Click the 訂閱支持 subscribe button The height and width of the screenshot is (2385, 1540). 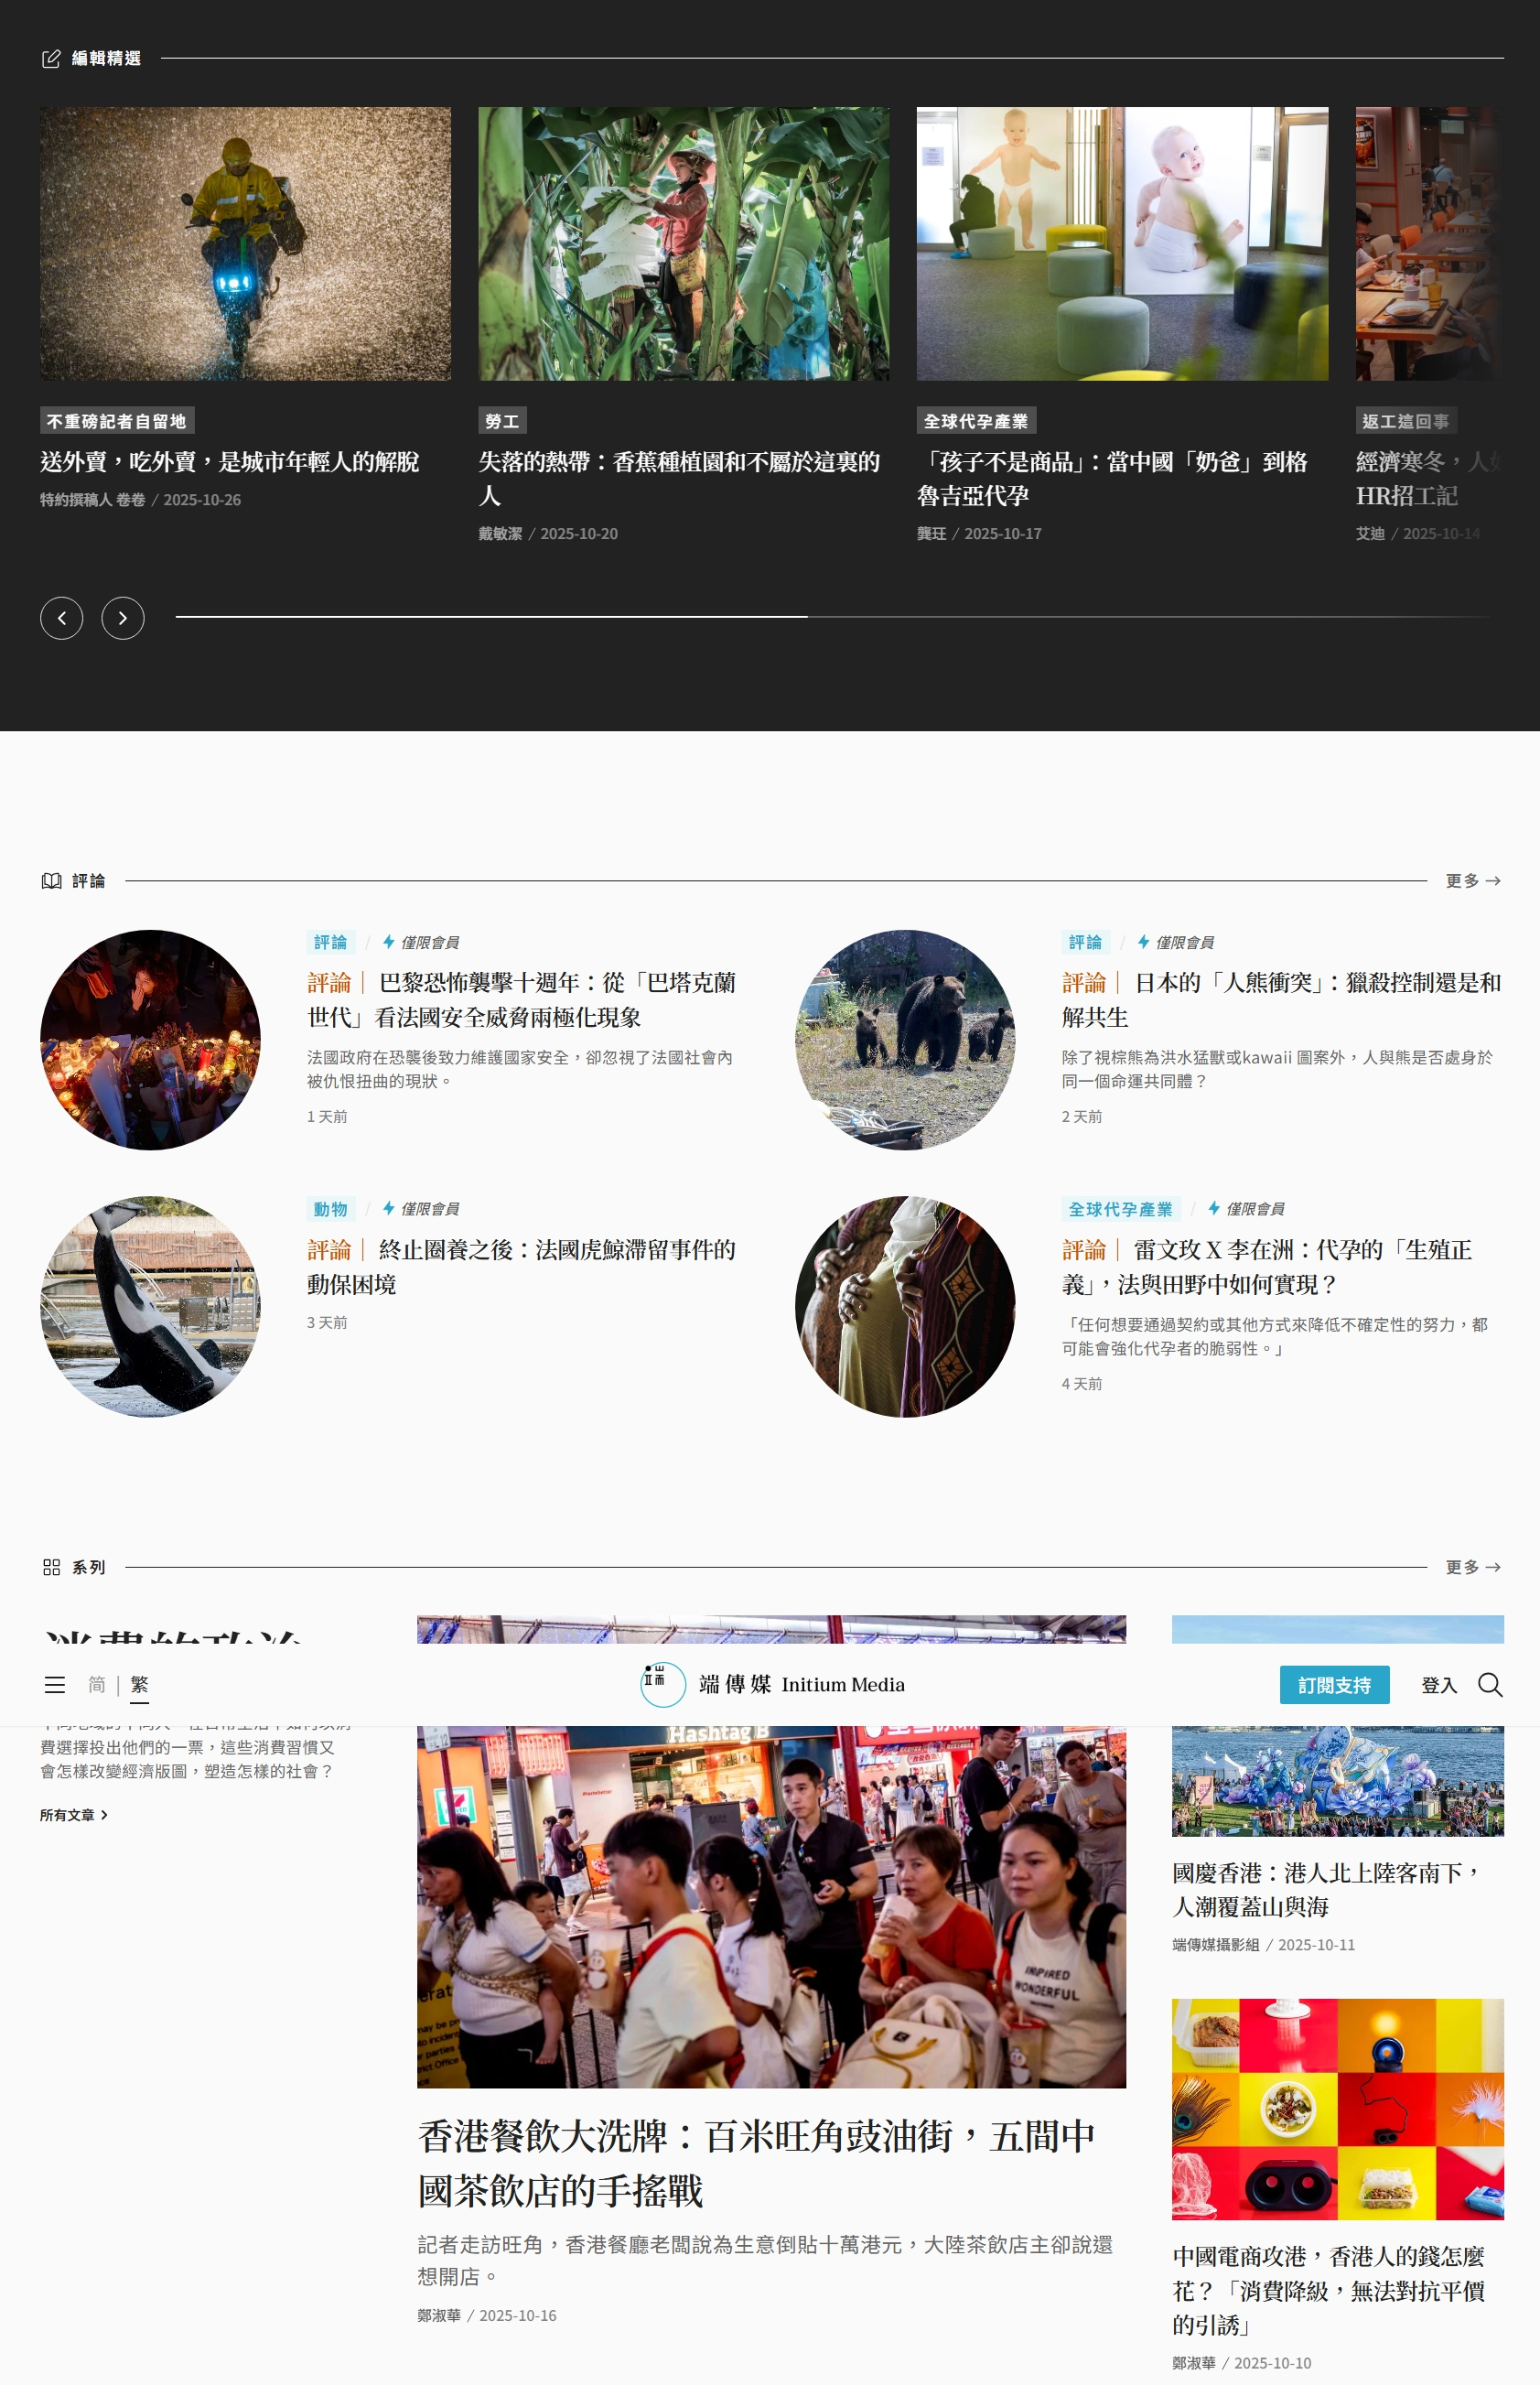[1334, 1685]
